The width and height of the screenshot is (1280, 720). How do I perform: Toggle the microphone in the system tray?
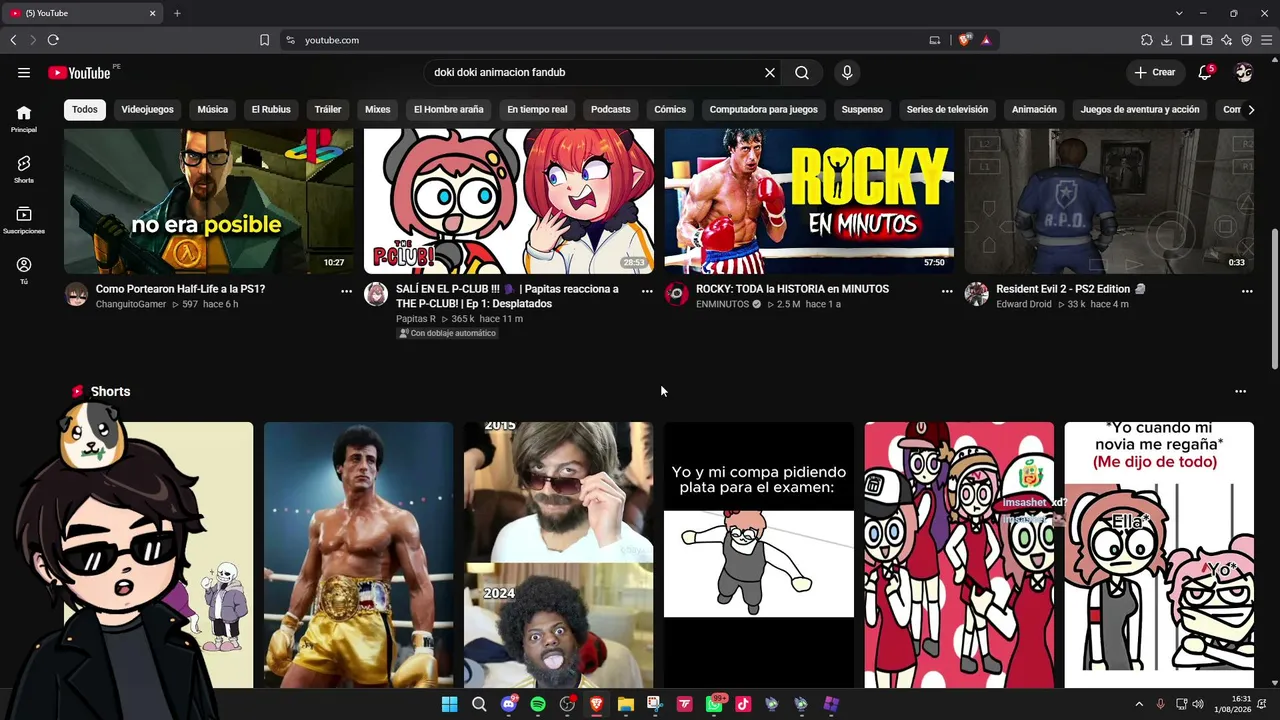[1161, 704]
